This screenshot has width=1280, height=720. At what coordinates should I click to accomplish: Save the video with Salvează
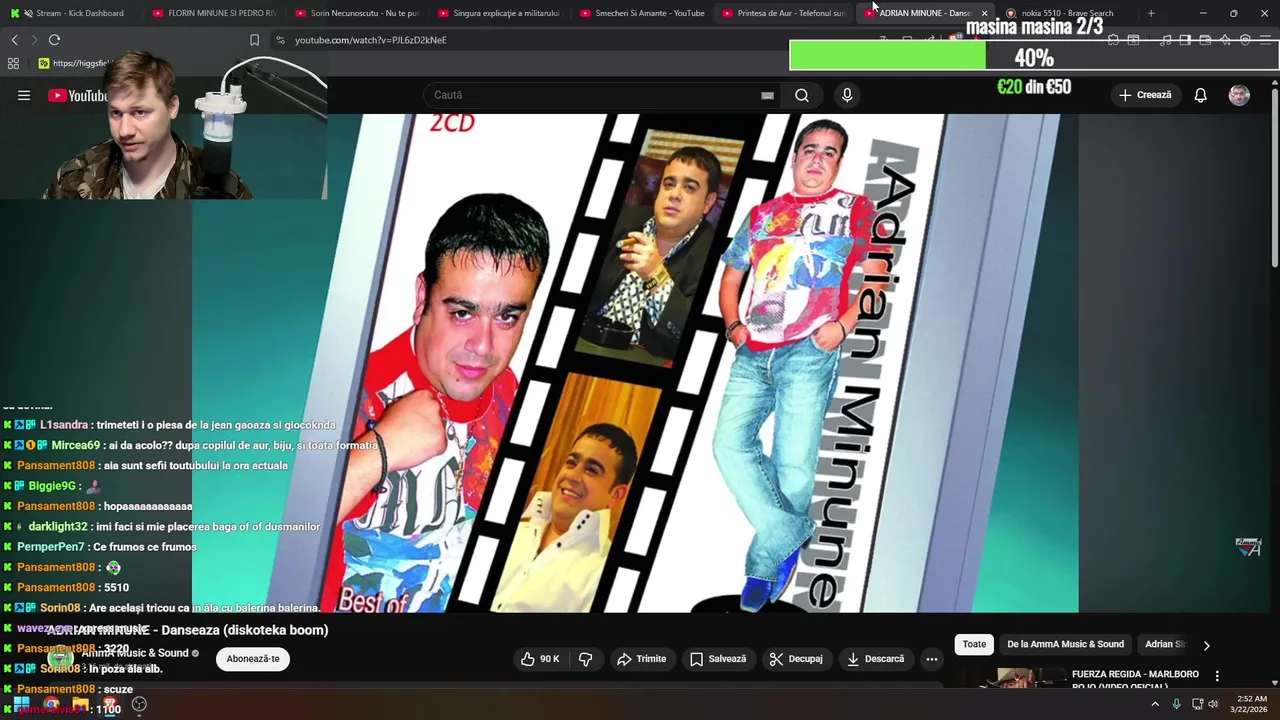(x=718, y=659)
